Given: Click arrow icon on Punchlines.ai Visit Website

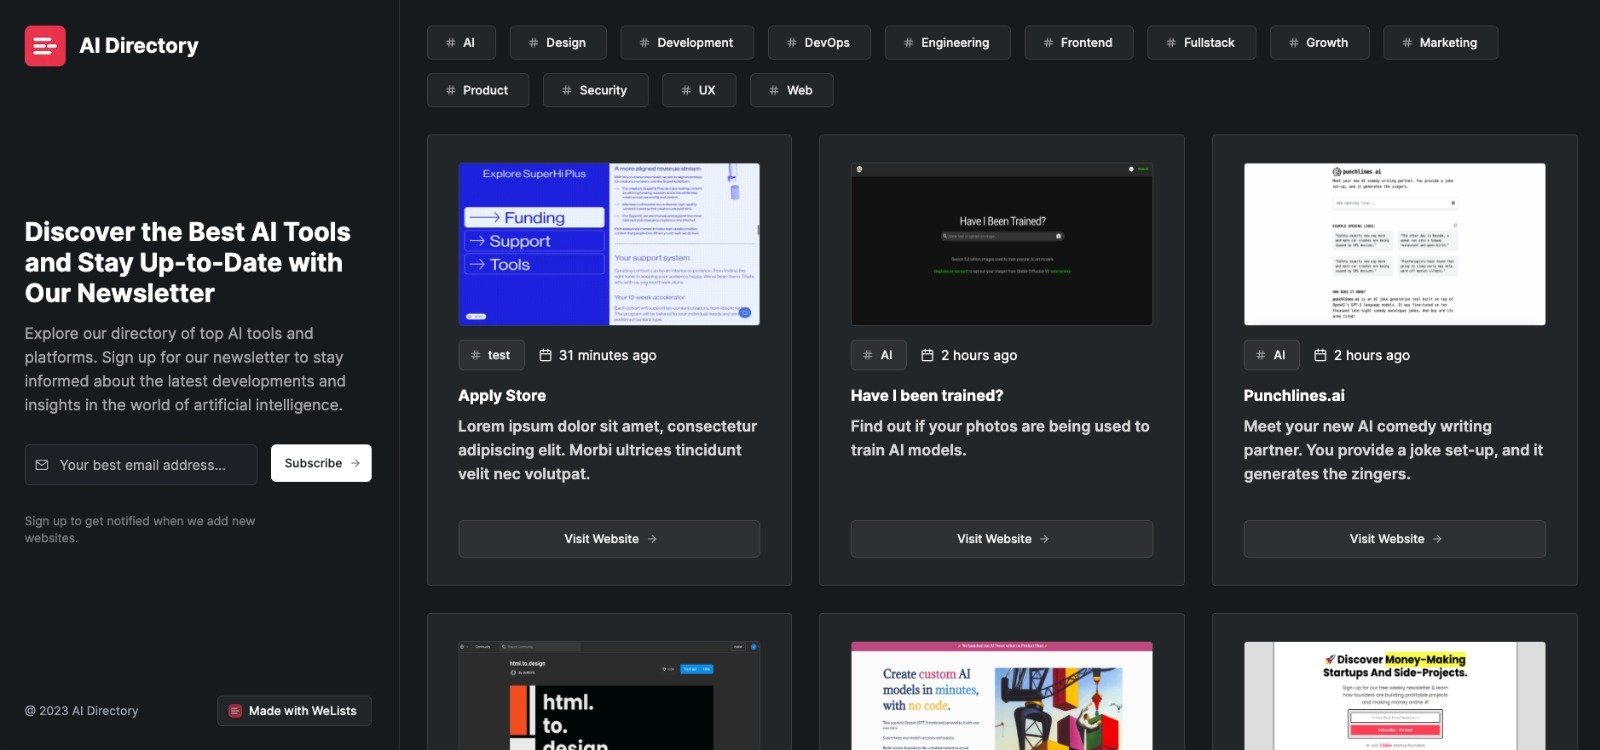Looking at the screenshot, I should coord(1437,539).
